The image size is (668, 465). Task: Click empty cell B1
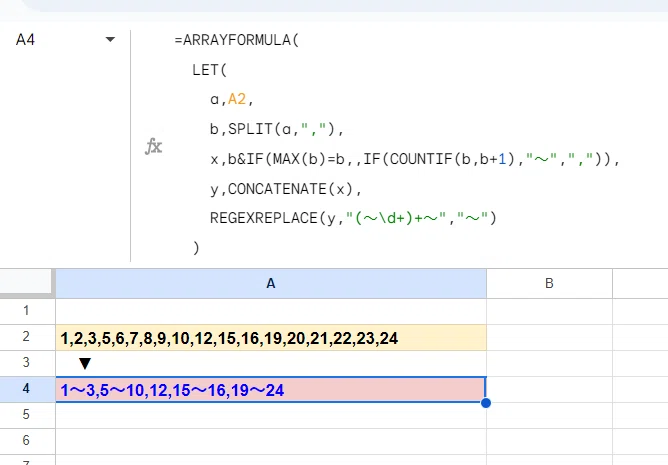click(549, 311)
